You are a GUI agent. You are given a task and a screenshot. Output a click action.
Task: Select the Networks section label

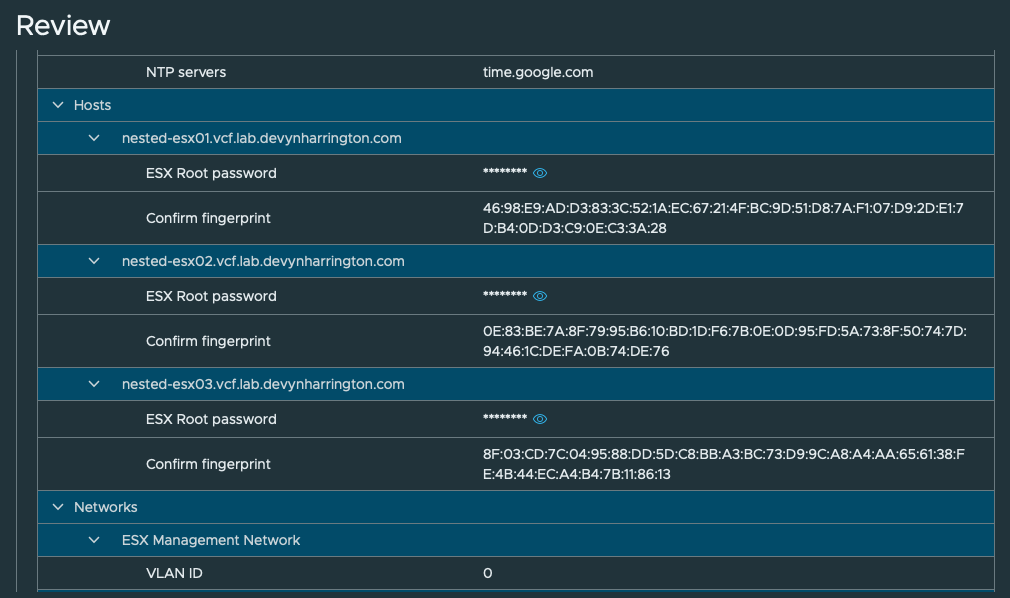pyautogui.click(x=106, y=507)
